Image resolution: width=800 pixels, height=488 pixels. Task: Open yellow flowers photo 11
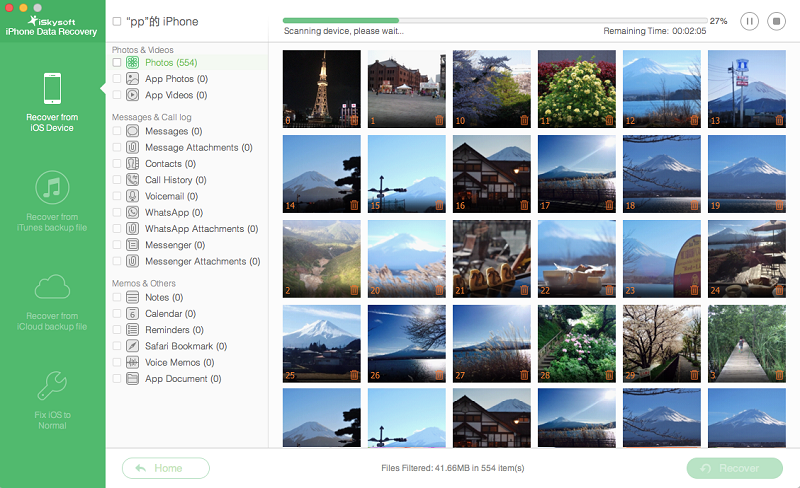click(x=577, y=89)
